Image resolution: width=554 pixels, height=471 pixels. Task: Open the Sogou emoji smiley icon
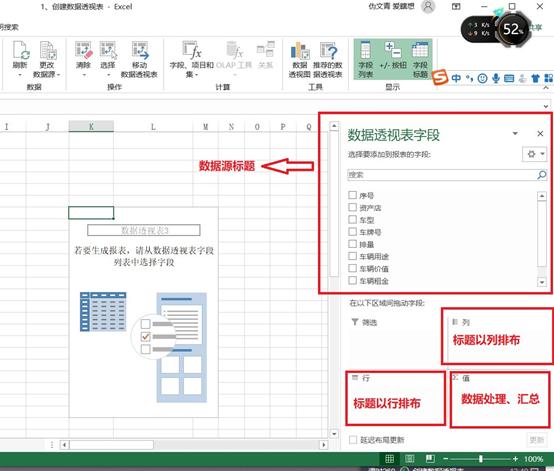click(x=482, y=78)
